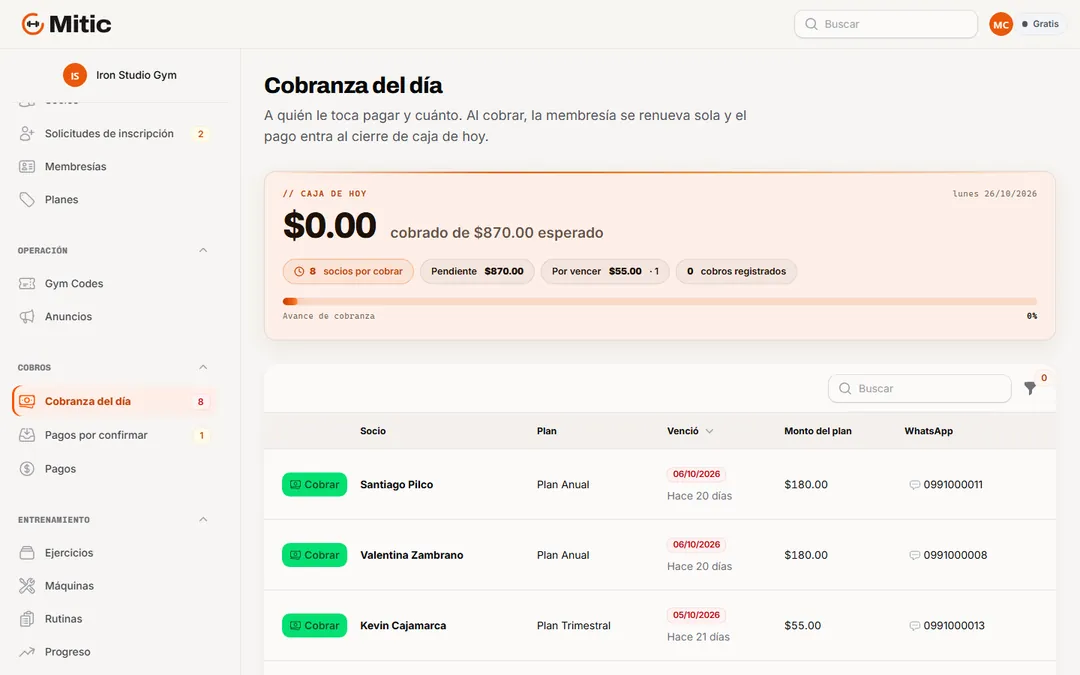This screenshot has height=675, width=1080.
Task: Click the Por vencer $55.00 chip
Action: [x=605, y=271]
